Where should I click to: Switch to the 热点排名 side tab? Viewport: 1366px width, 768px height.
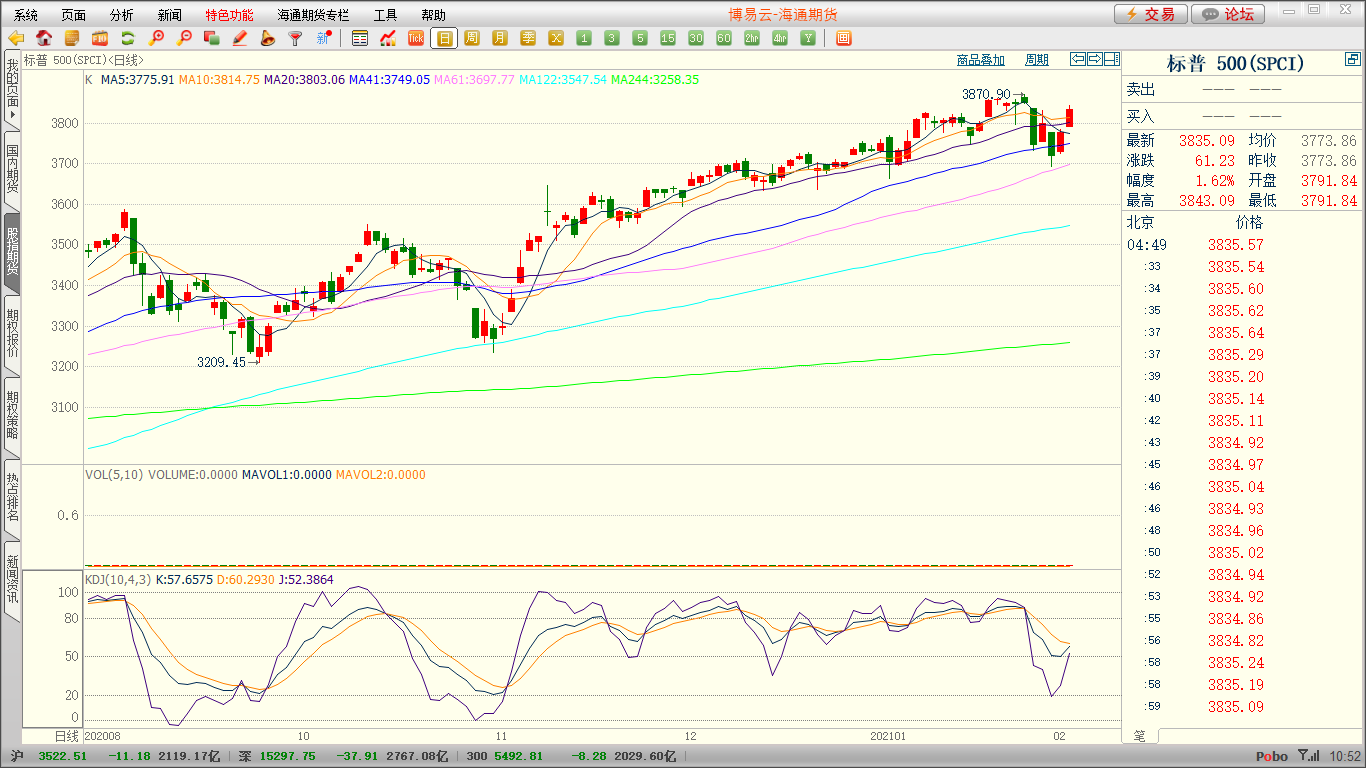(x=12, y=497)
